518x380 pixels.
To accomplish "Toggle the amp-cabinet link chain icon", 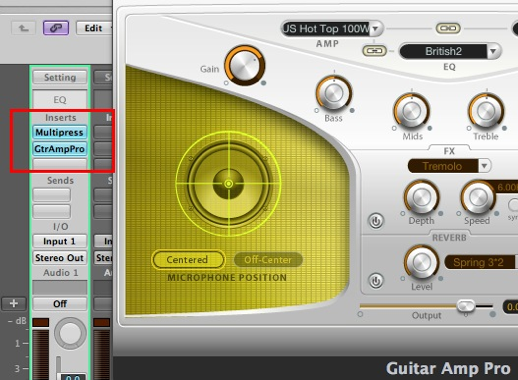I will (x=448, y=28).
